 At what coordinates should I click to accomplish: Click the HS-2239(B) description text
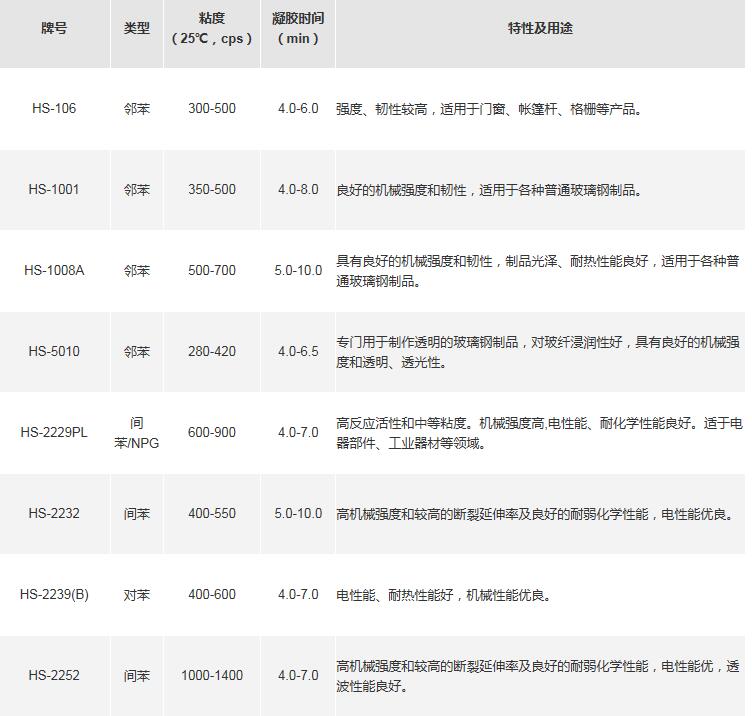click(x=443, y=595)
